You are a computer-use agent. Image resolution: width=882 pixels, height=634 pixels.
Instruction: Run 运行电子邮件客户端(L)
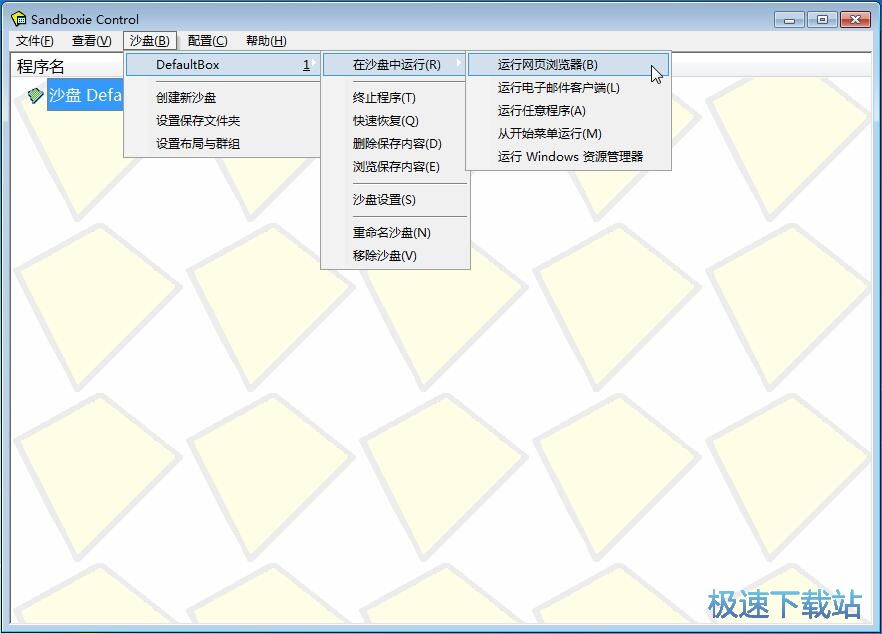pos(568,88)
